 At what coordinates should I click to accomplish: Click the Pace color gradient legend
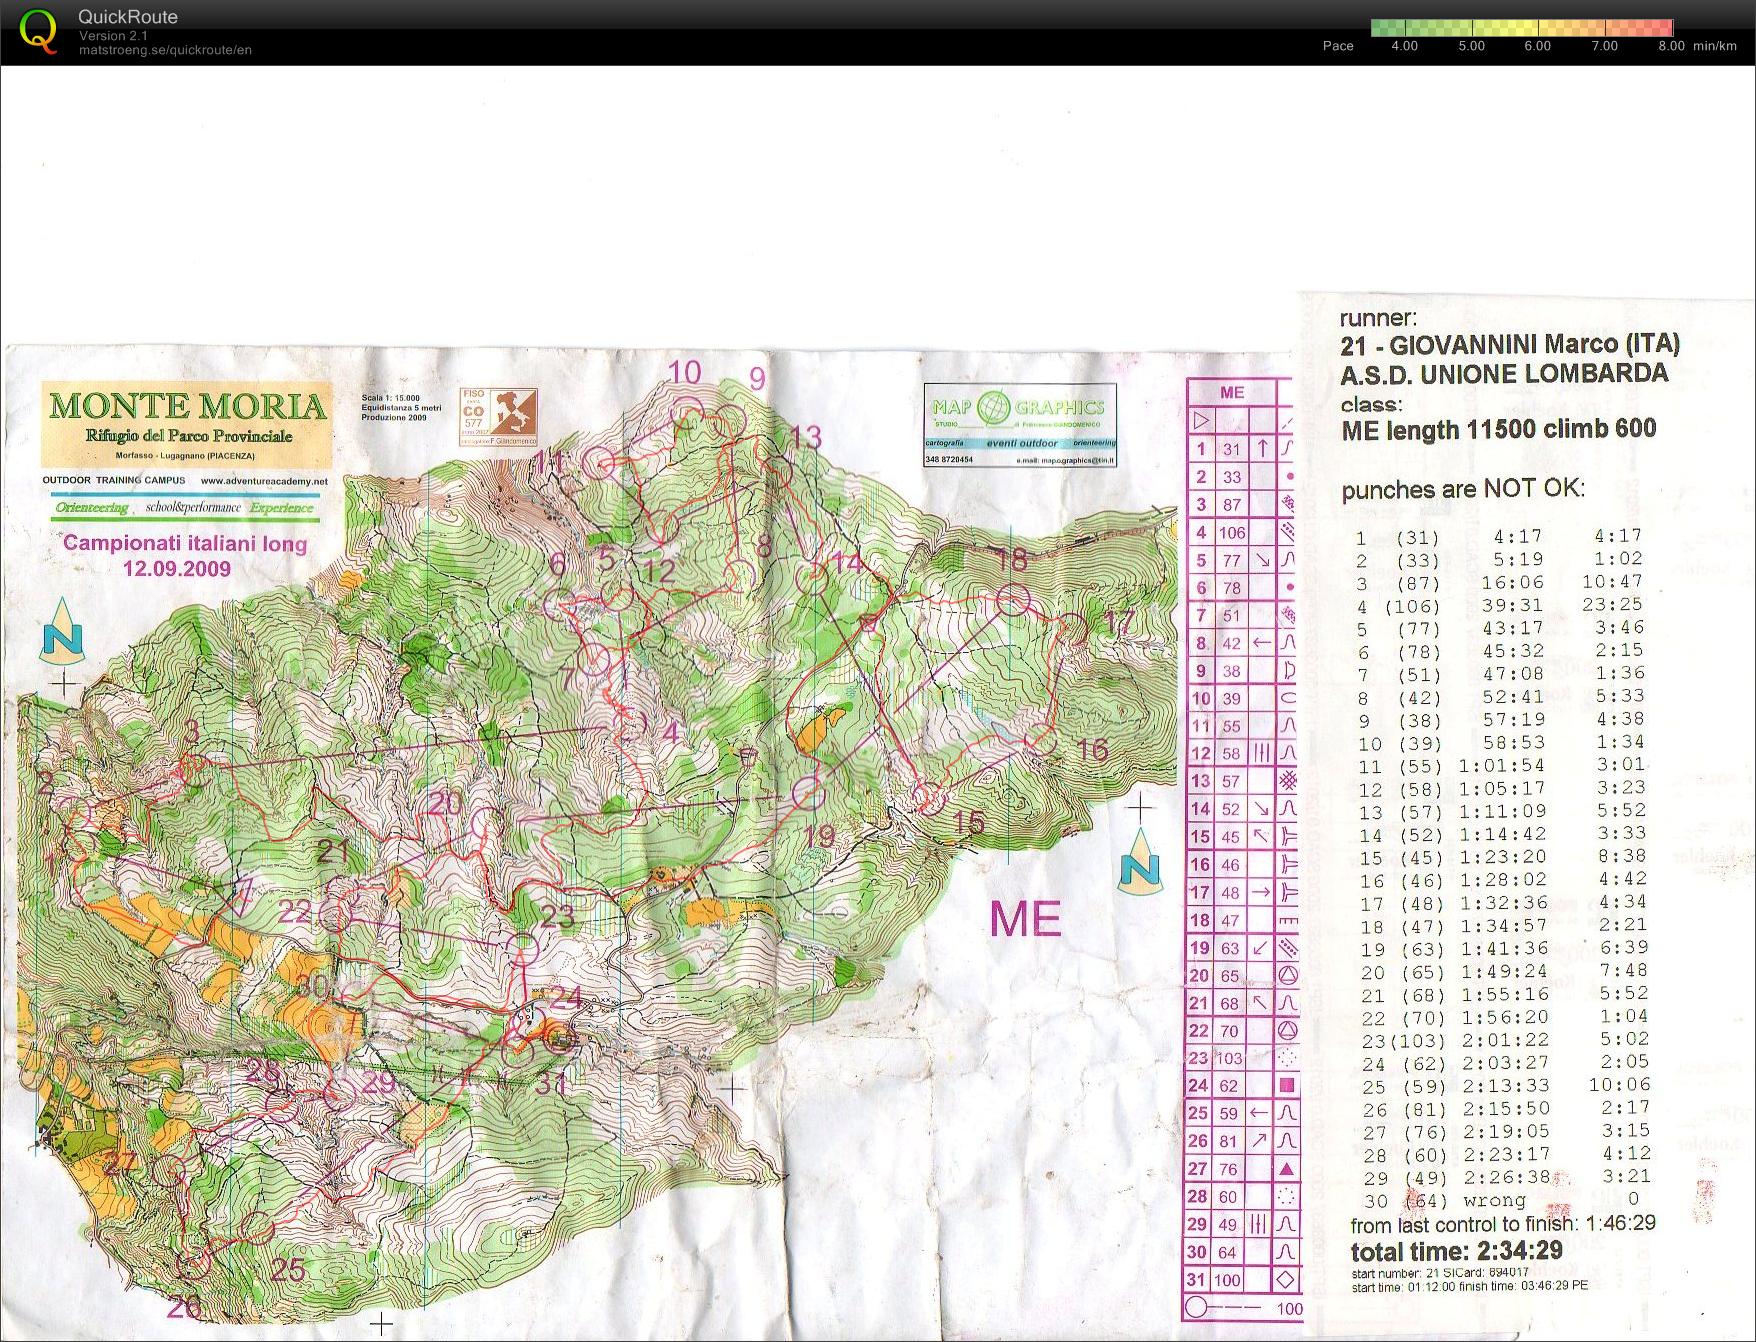1521,28
